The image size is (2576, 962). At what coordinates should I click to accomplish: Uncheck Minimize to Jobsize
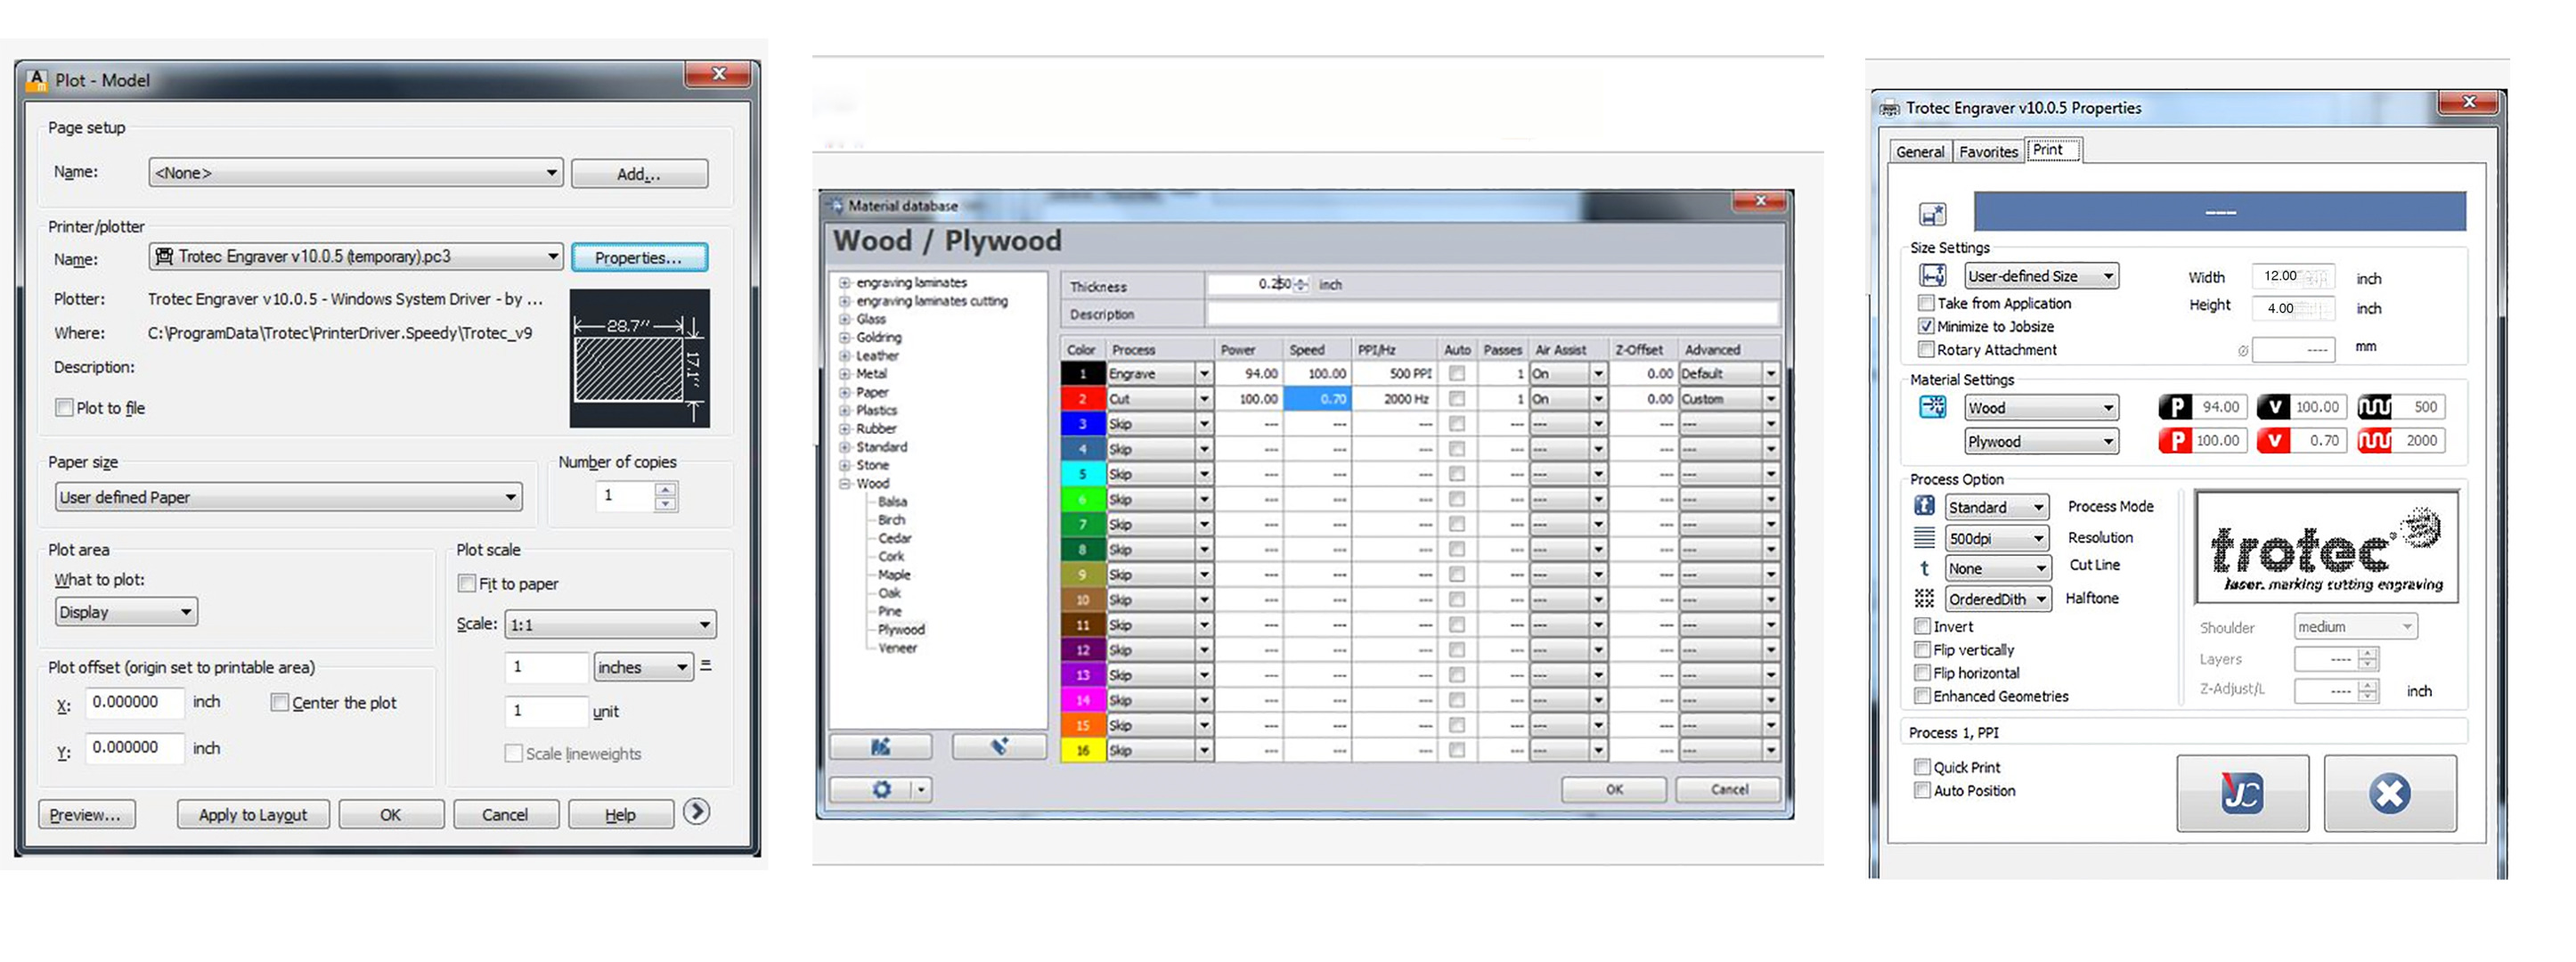(1925, 326)
